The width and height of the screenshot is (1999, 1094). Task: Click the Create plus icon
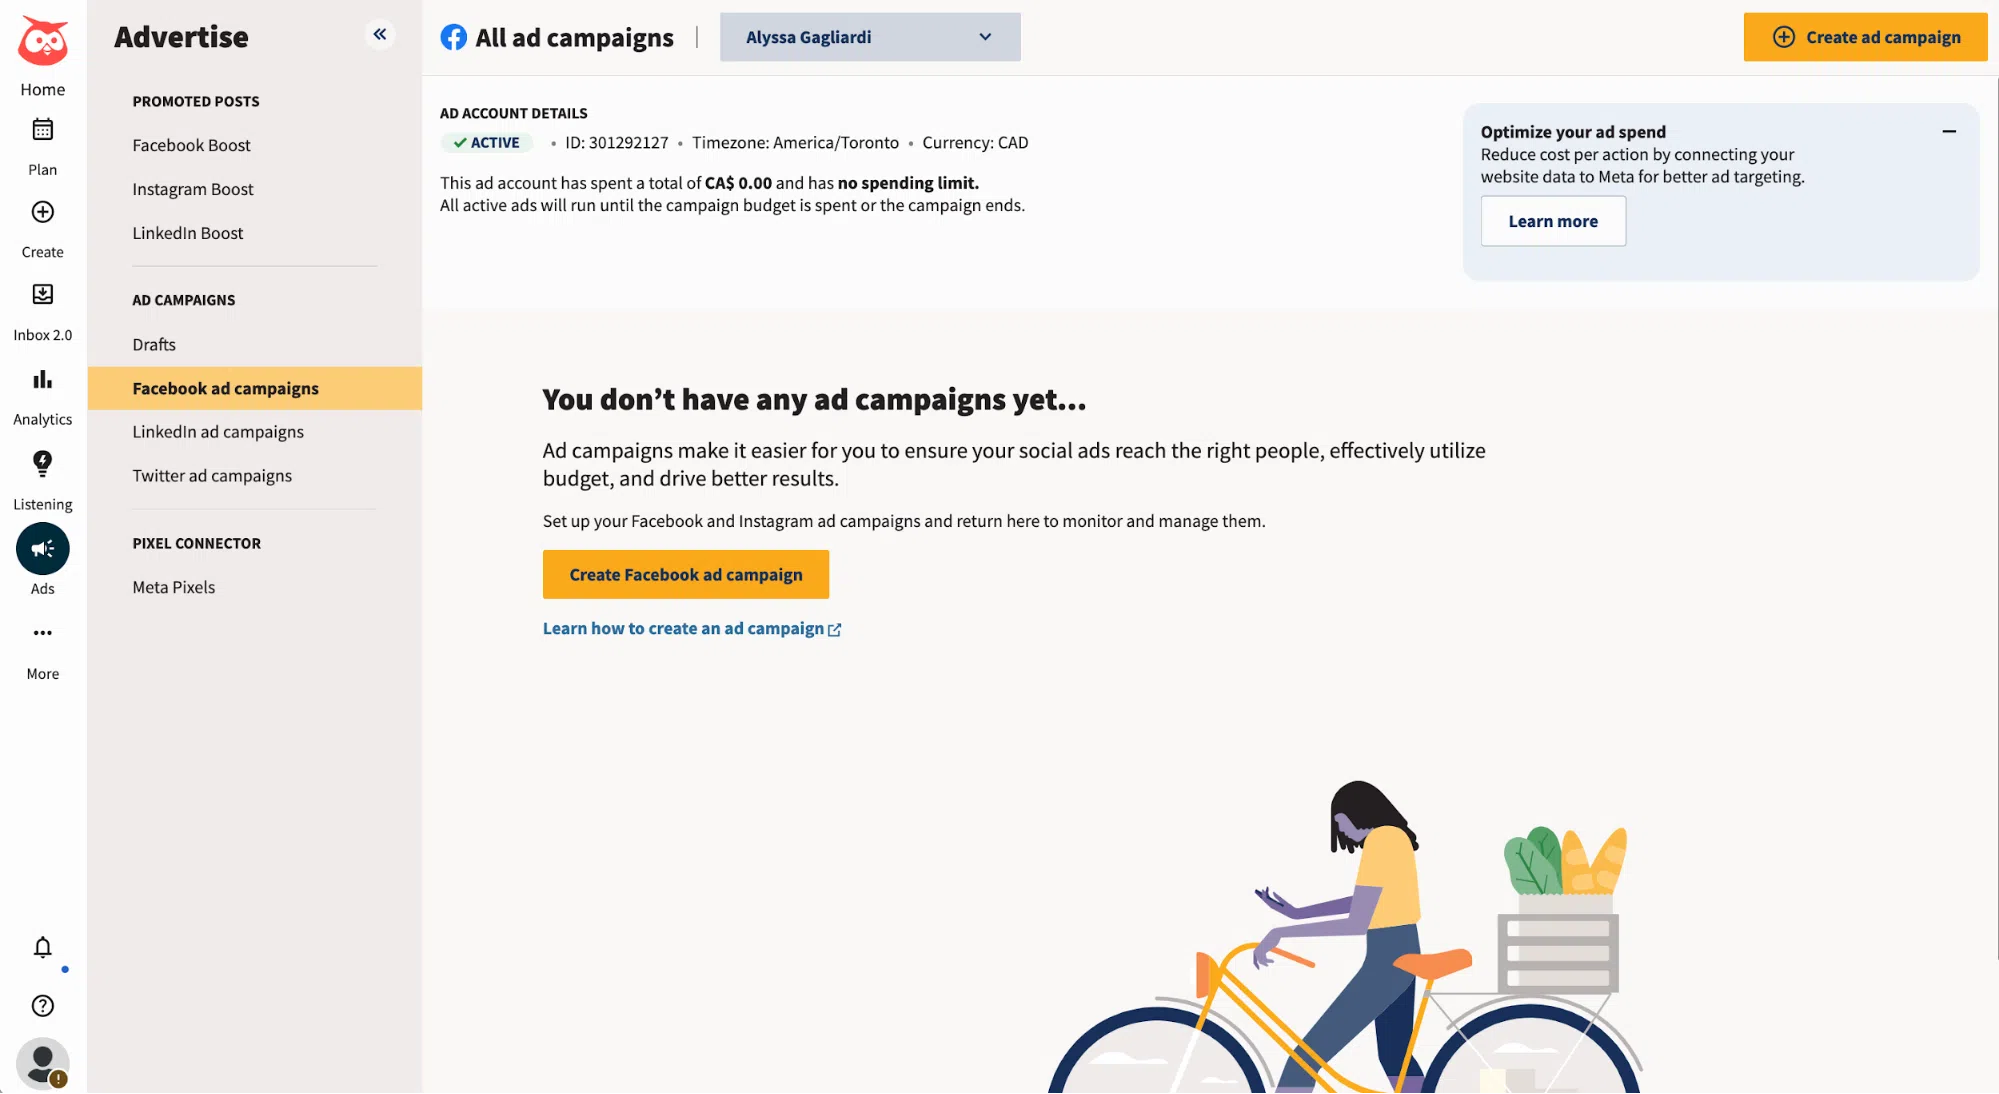pos(41,213)
